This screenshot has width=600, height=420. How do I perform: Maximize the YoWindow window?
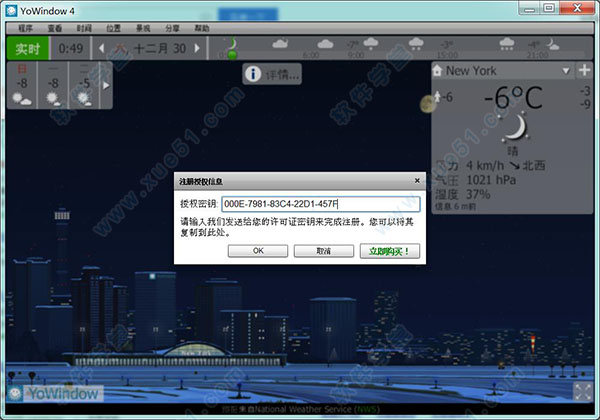pyautogui.click(x=549, y=8)
